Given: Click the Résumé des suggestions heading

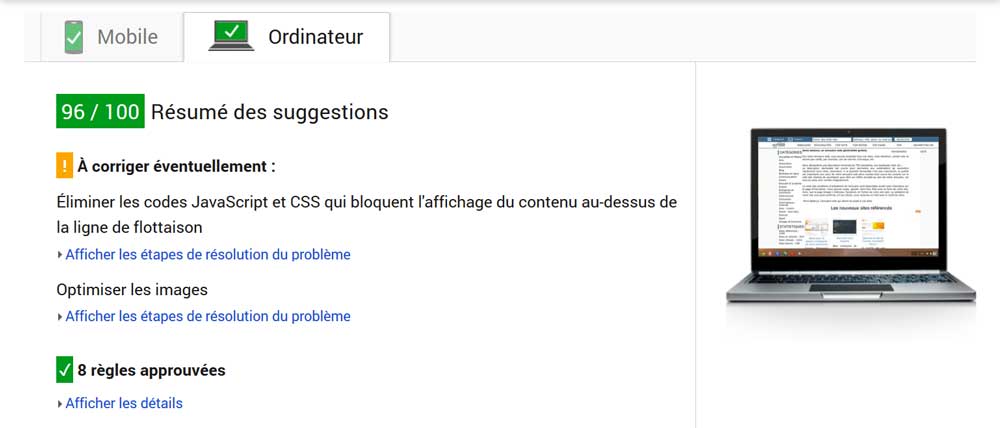Looking at the screenshot, I should click(x=270, y=112).
